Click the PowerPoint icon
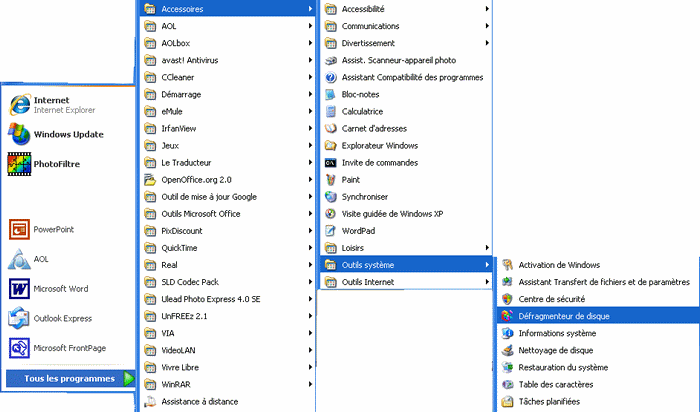 click(x=18, y=229)
